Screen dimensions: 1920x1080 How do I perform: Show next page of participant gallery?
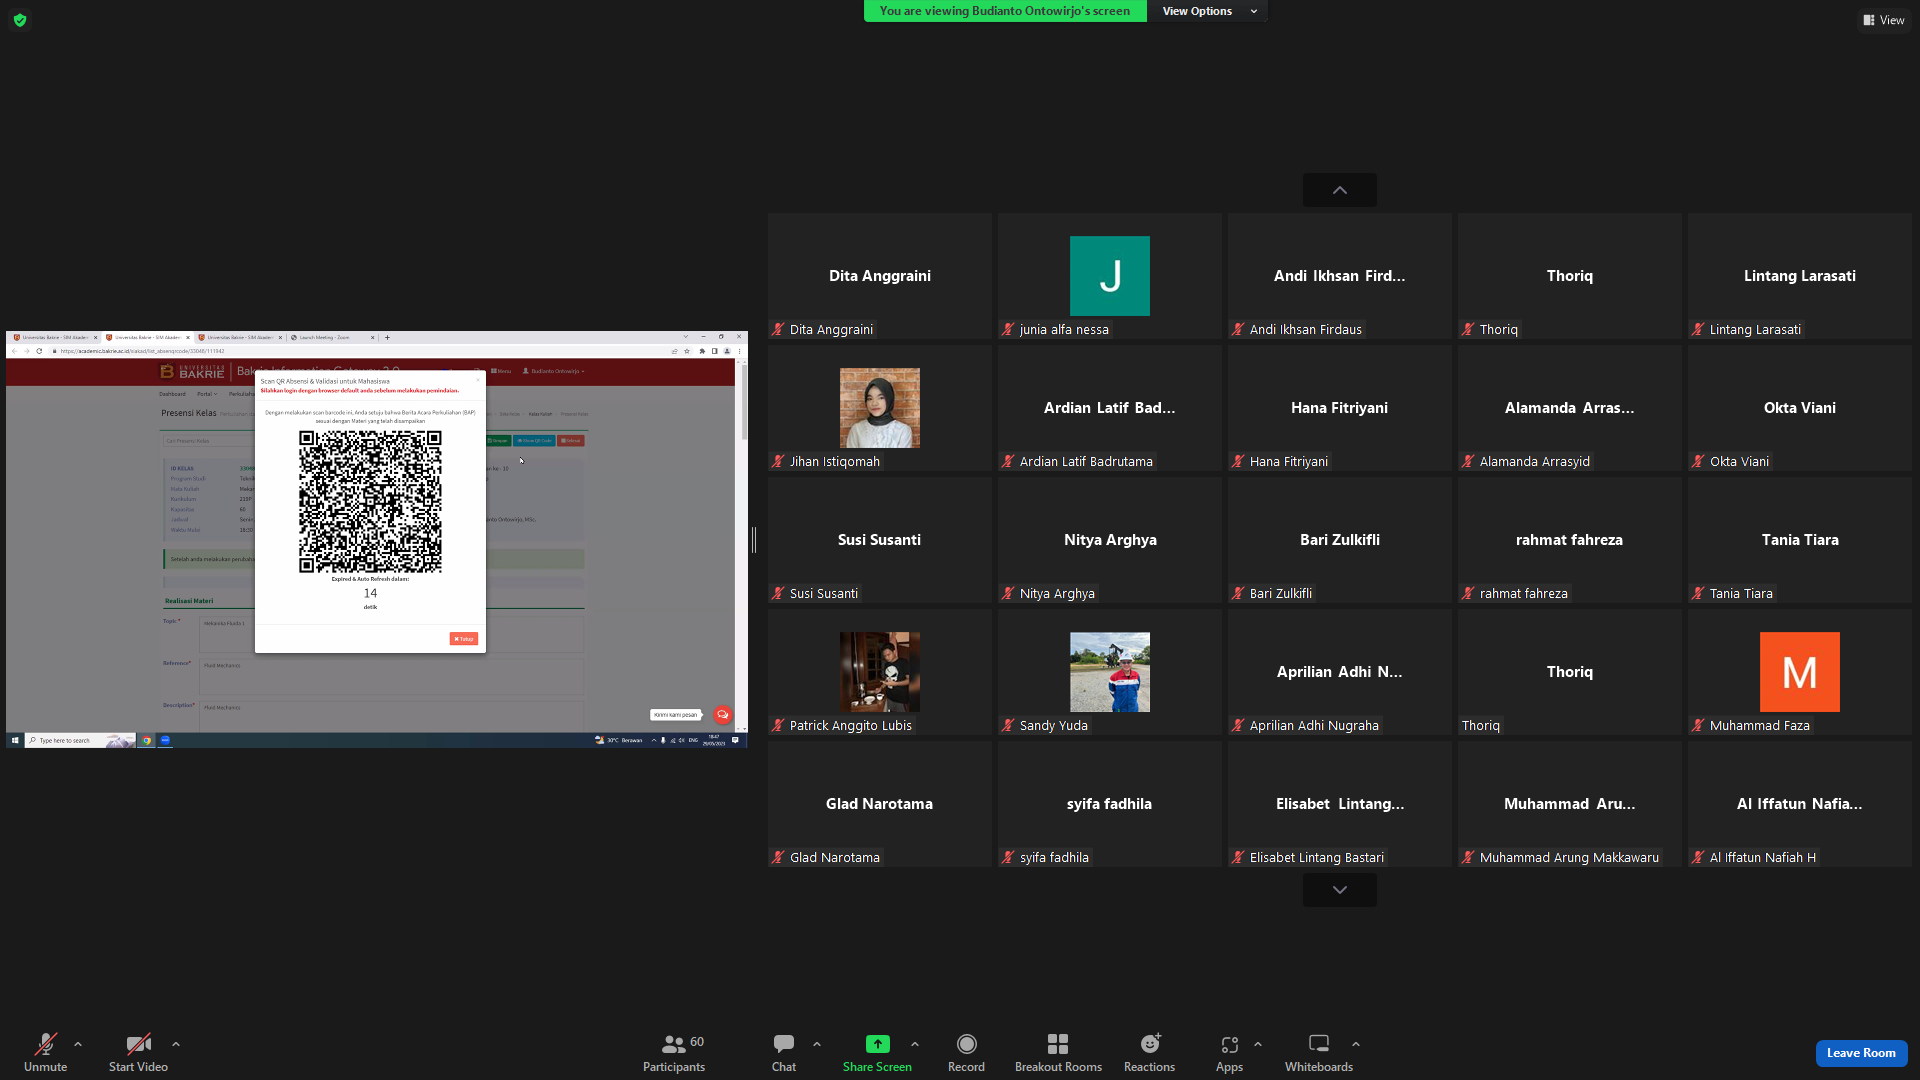click(x=1340, y=890)
